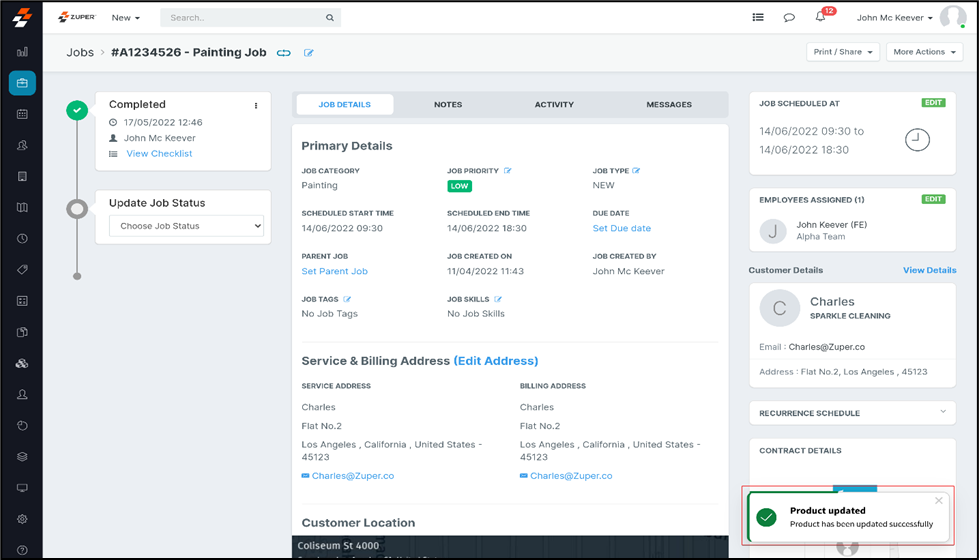The image size is (979, 560).
Task: Open the Choose Job Status dropdown
Action: coord(186,226)
